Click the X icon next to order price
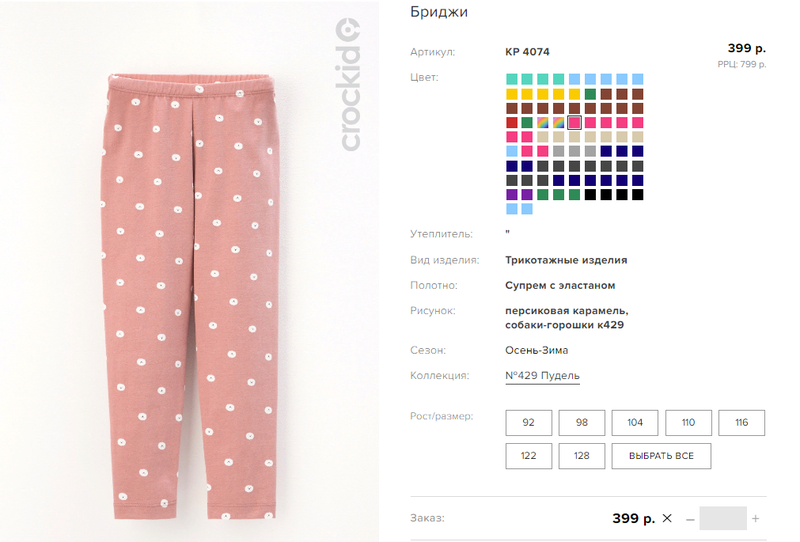 [x=667, y=519]
